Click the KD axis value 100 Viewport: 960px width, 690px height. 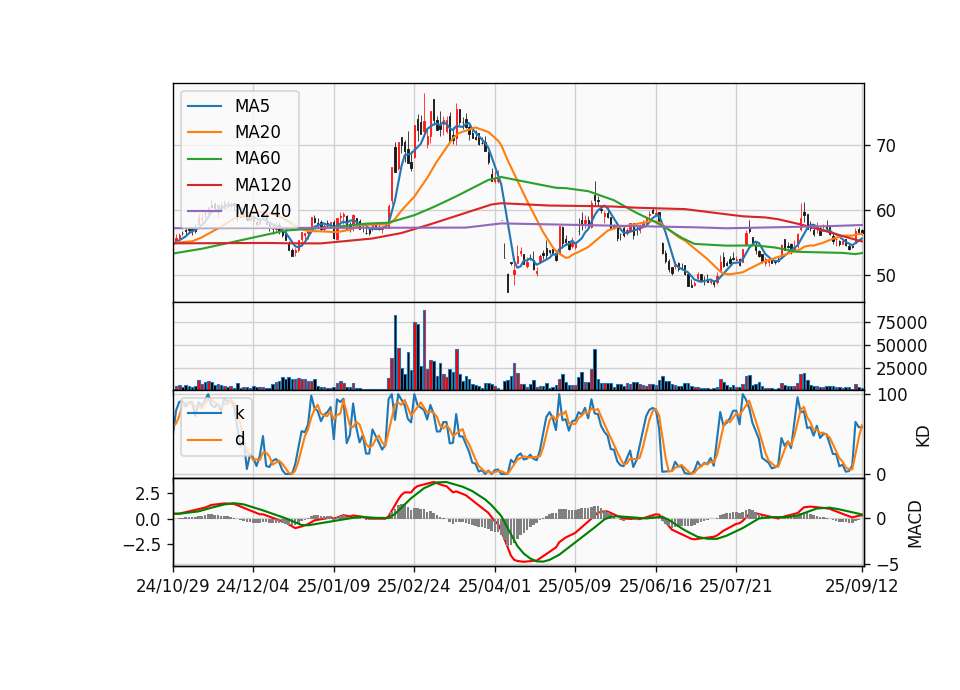coord(892,395)
